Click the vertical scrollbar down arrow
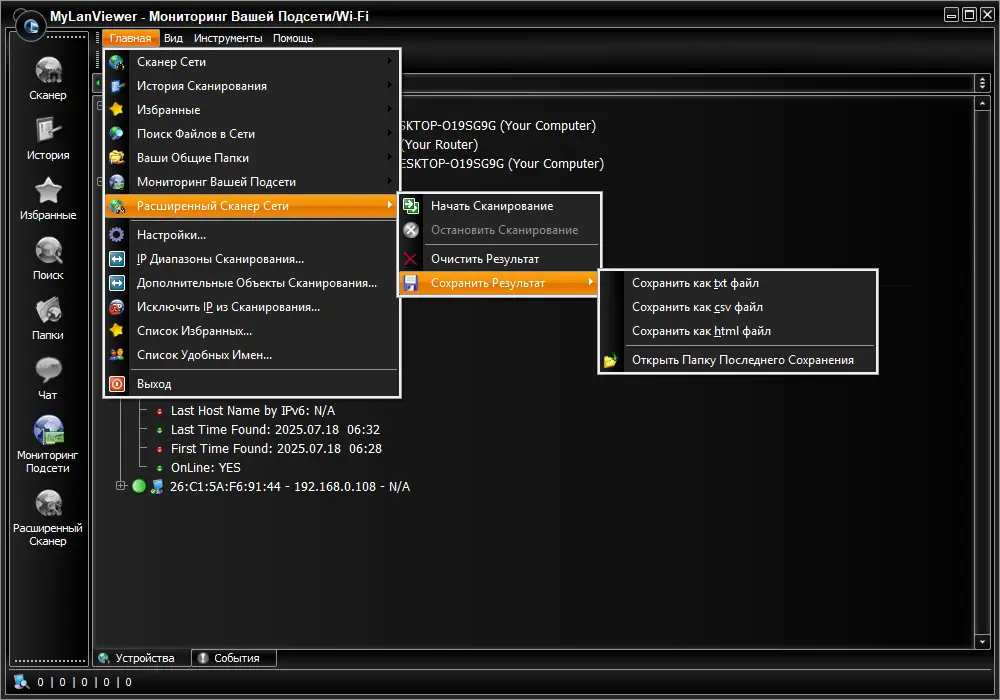This screenshot has width=1000, height=700. [982, 641]
